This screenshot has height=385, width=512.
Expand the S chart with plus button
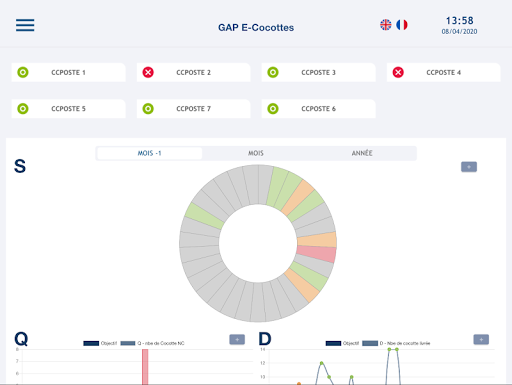pos(469,167)
